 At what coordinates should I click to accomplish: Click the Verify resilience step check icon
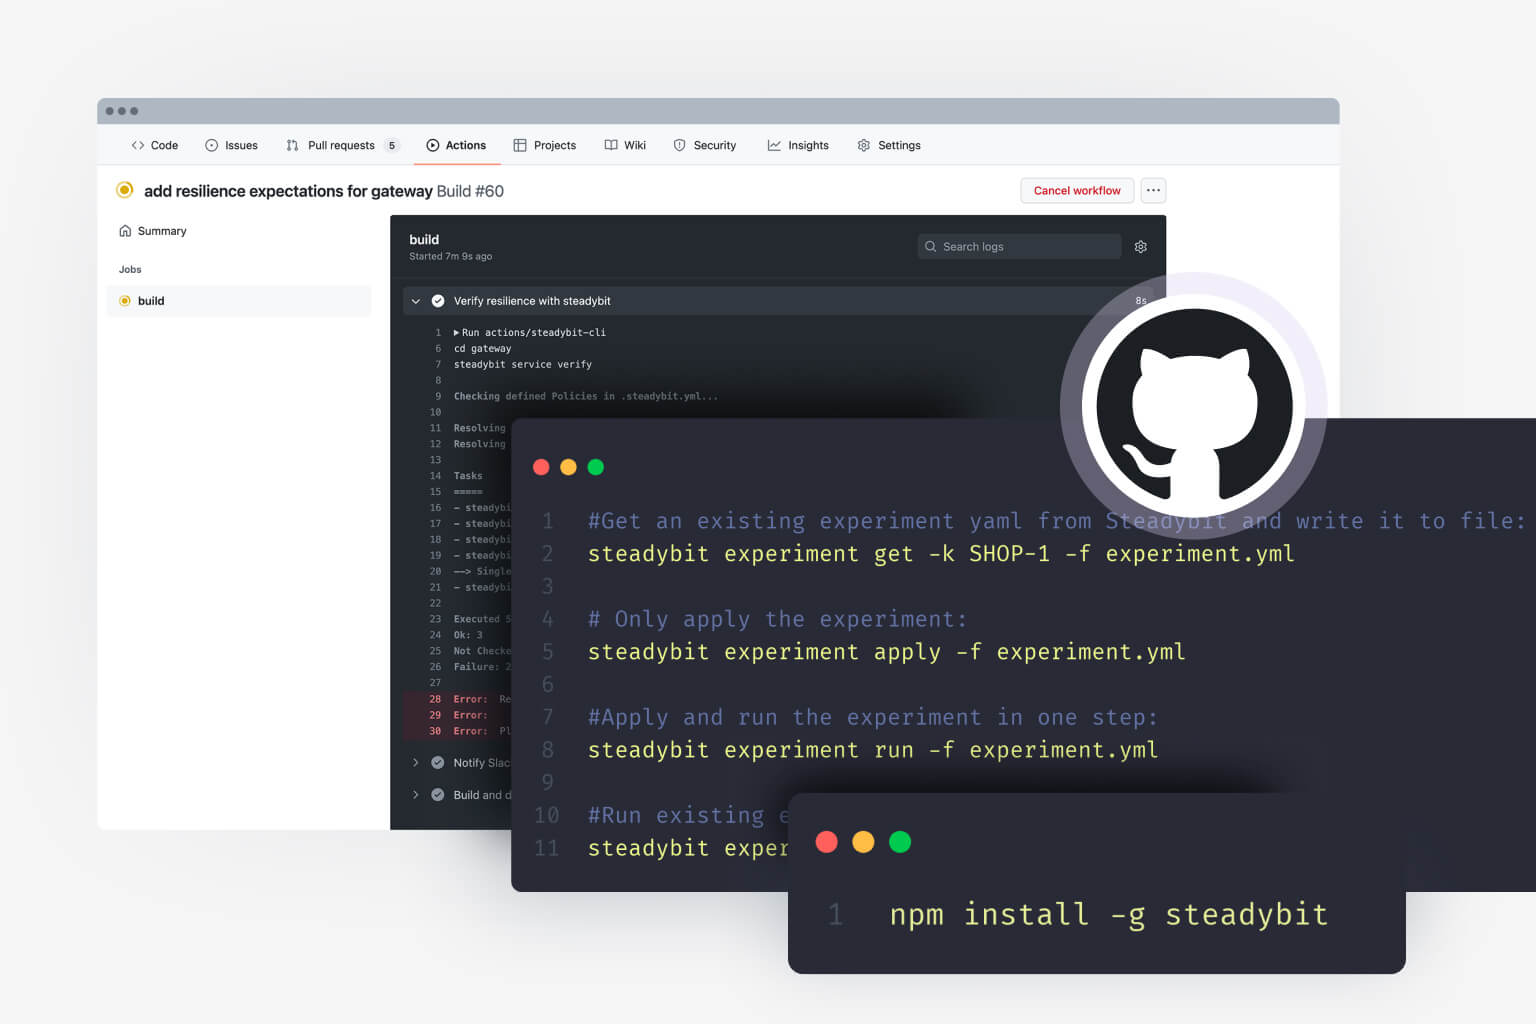(x=438, y=301)
